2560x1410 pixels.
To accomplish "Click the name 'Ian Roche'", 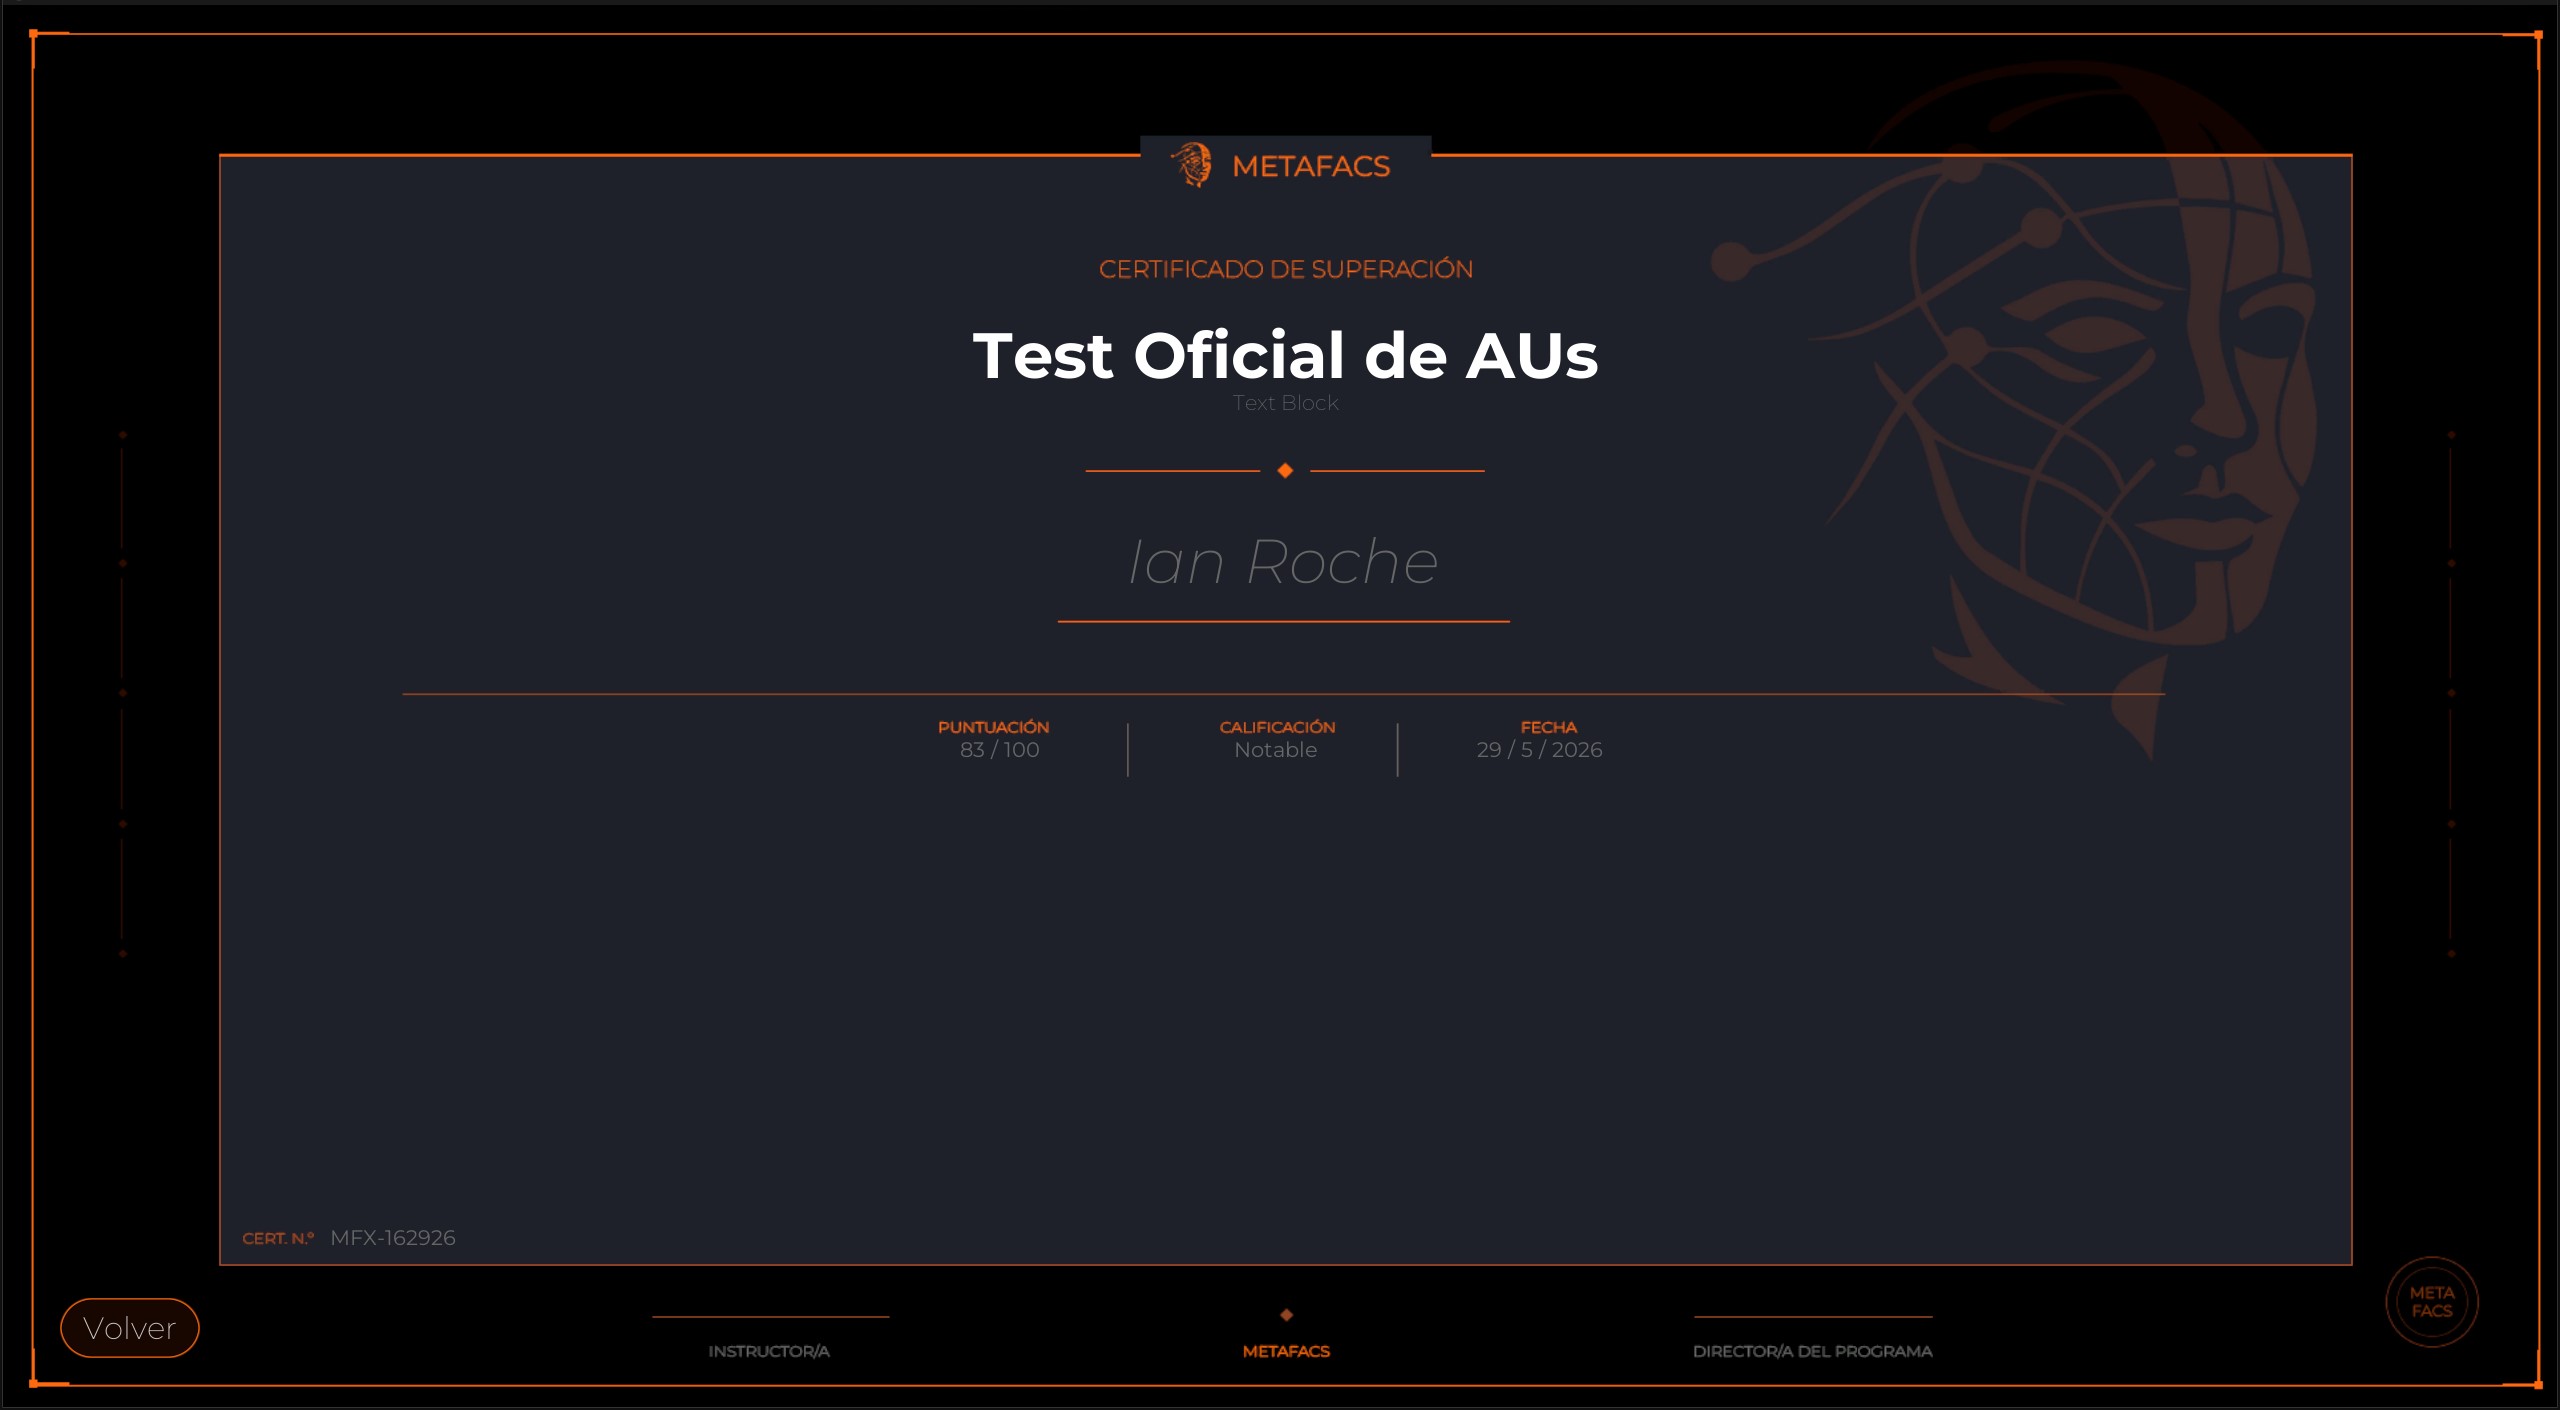I will pyautogui.click(x=1283, y=562).
